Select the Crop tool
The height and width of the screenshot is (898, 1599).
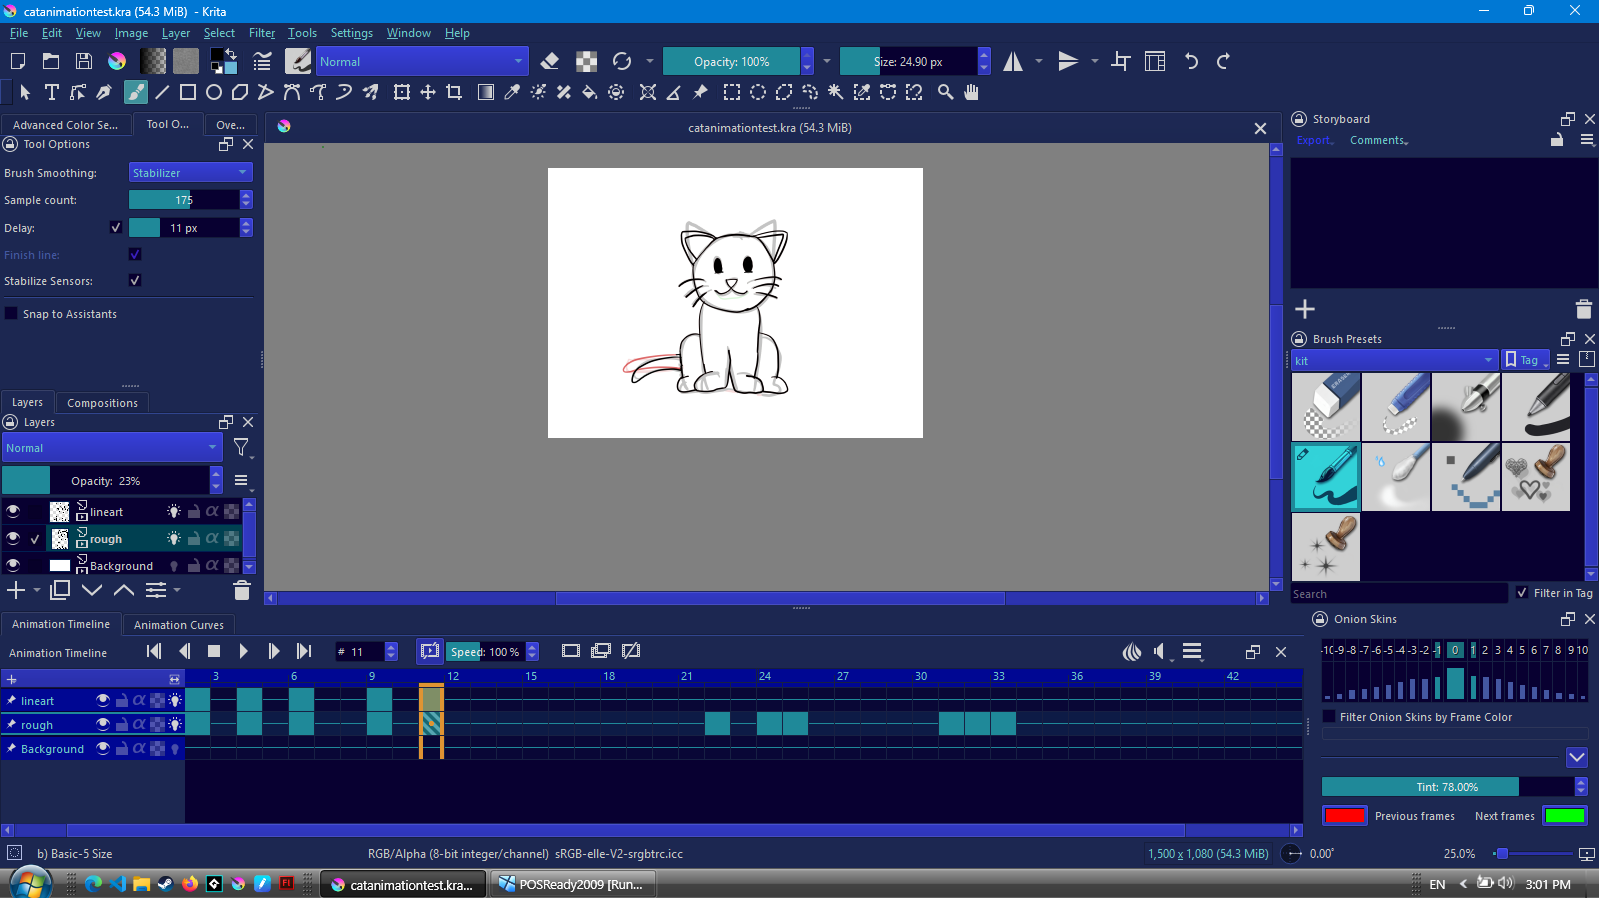point(454,92)
